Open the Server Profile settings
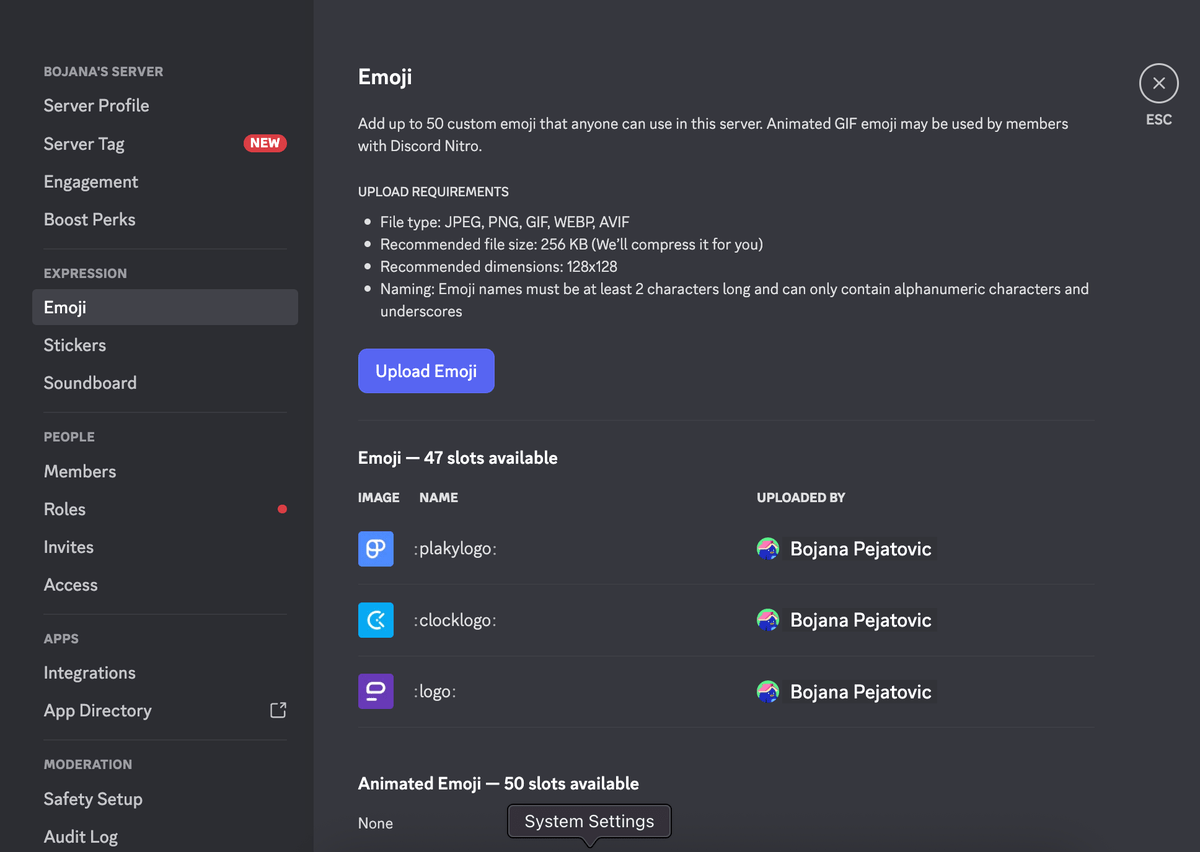This screenshot has width=1200, height=852. coord(96,105)
